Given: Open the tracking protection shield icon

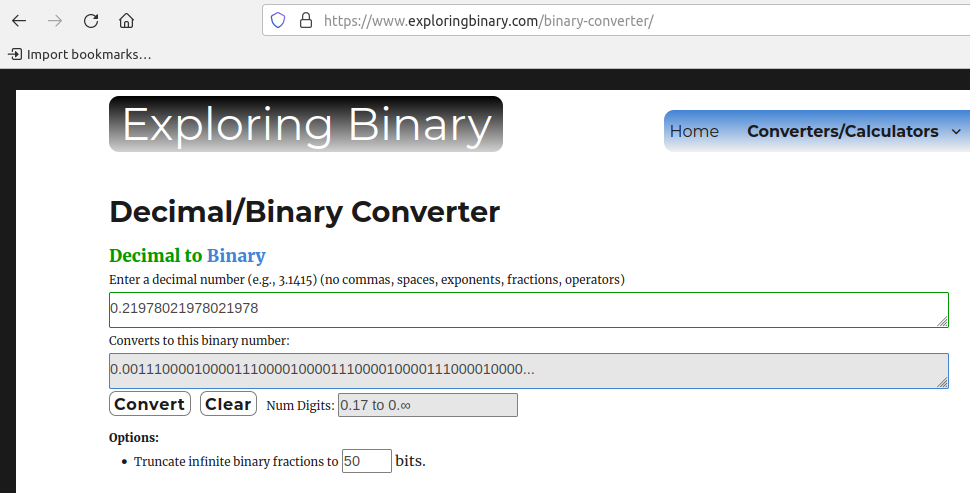Looking at the screenshot, I should [x=278, y=21].
